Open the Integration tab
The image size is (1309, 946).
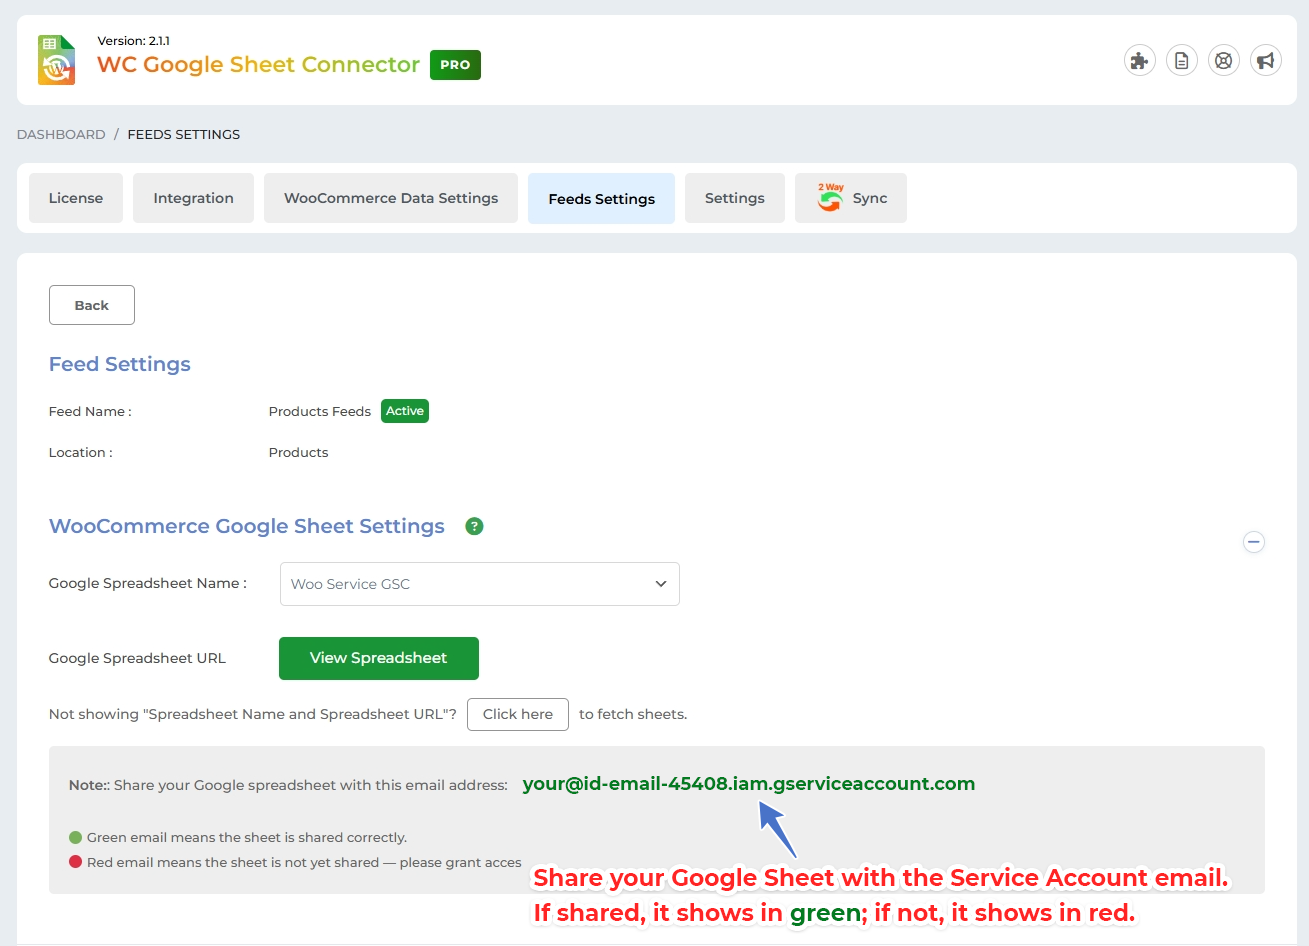193,198
